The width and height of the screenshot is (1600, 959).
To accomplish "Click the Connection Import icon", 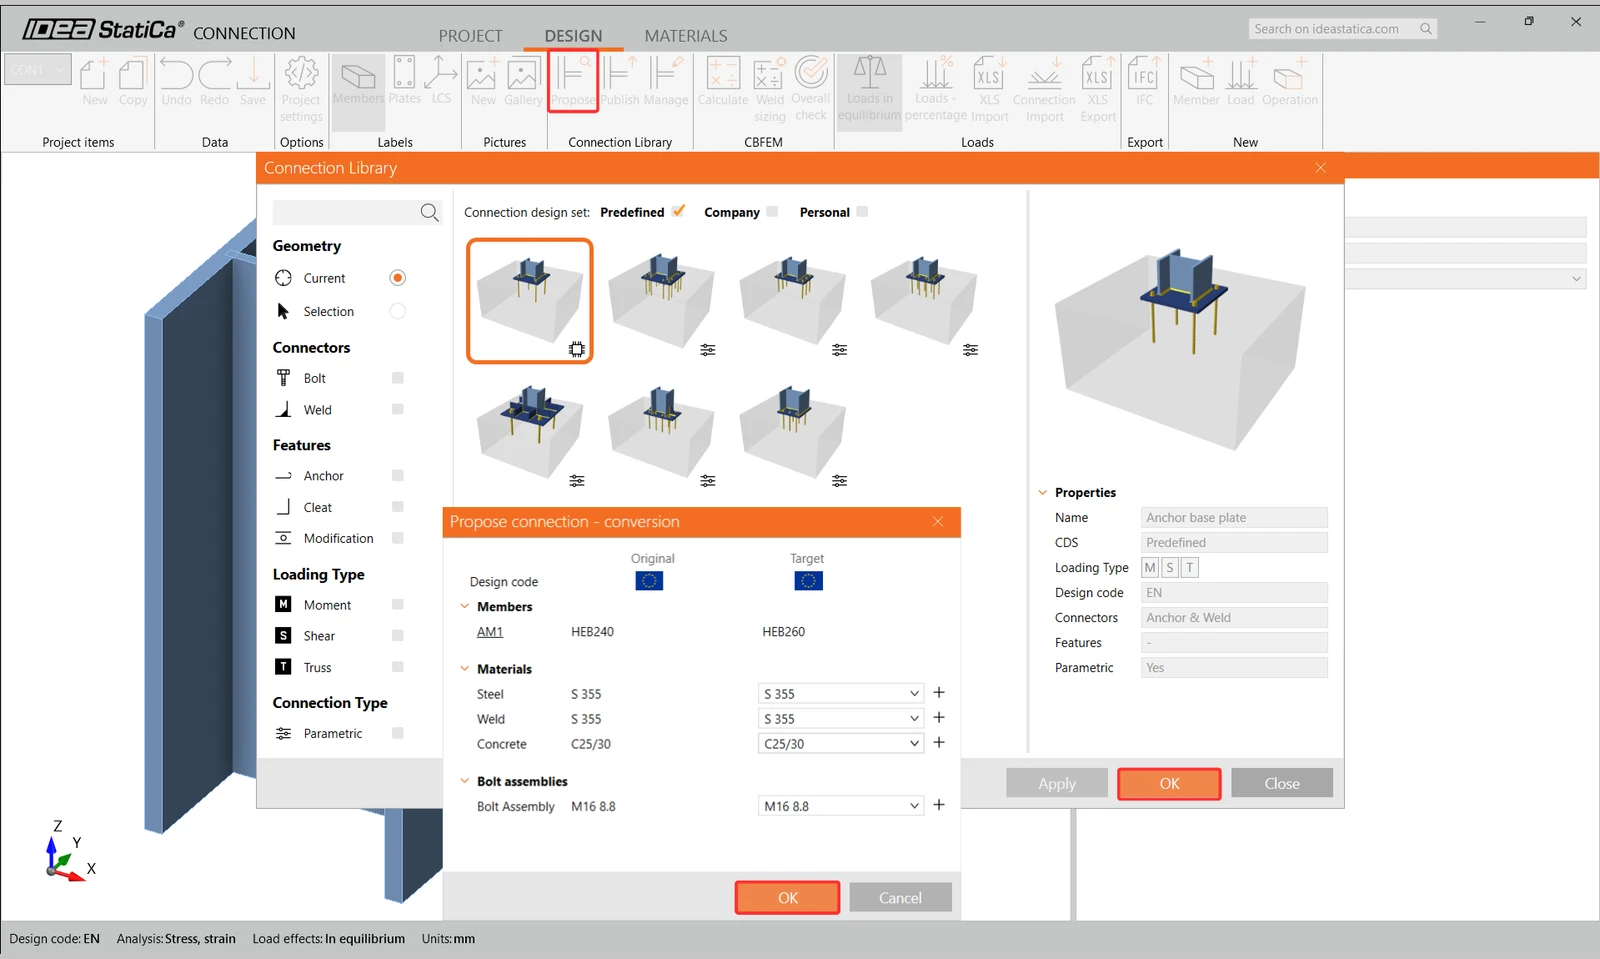I will tap(1044, 90).
